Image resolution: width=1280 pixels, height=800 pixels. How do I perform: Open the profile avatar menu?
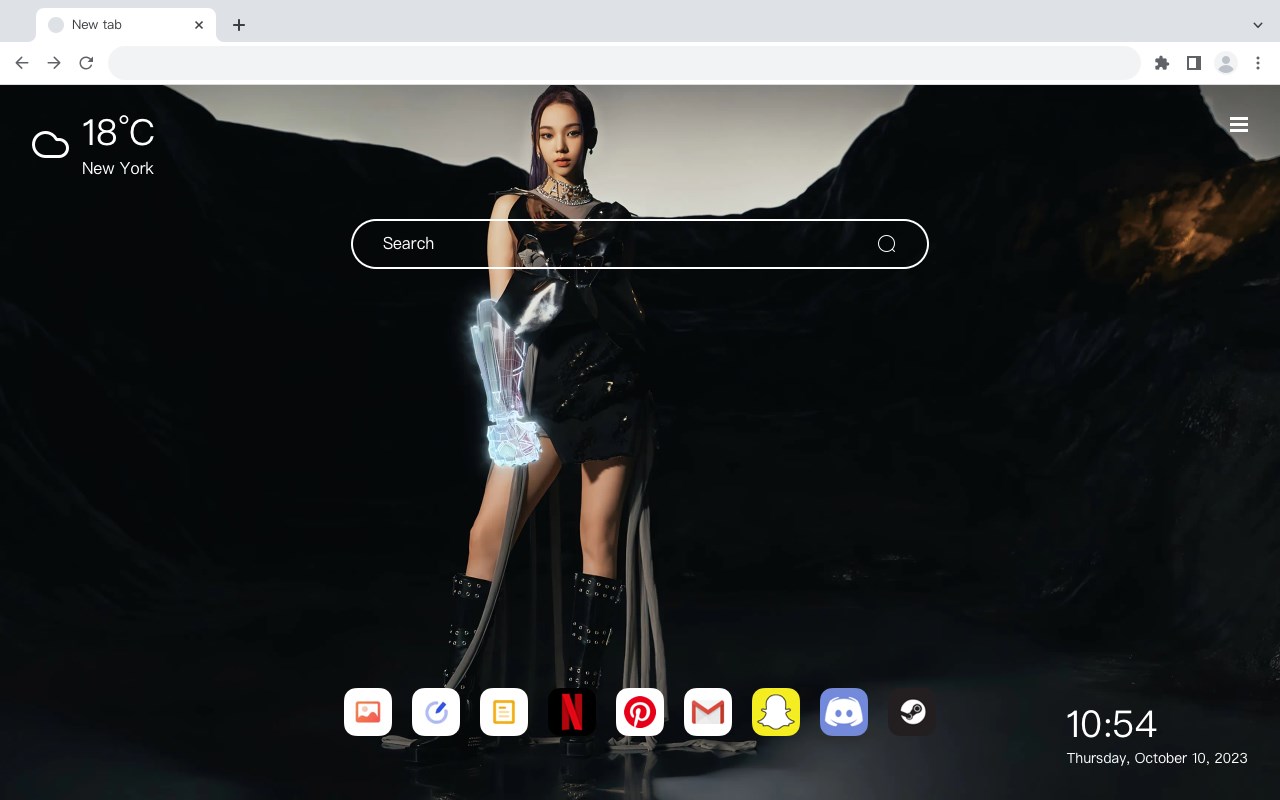tap(1226, 63)
